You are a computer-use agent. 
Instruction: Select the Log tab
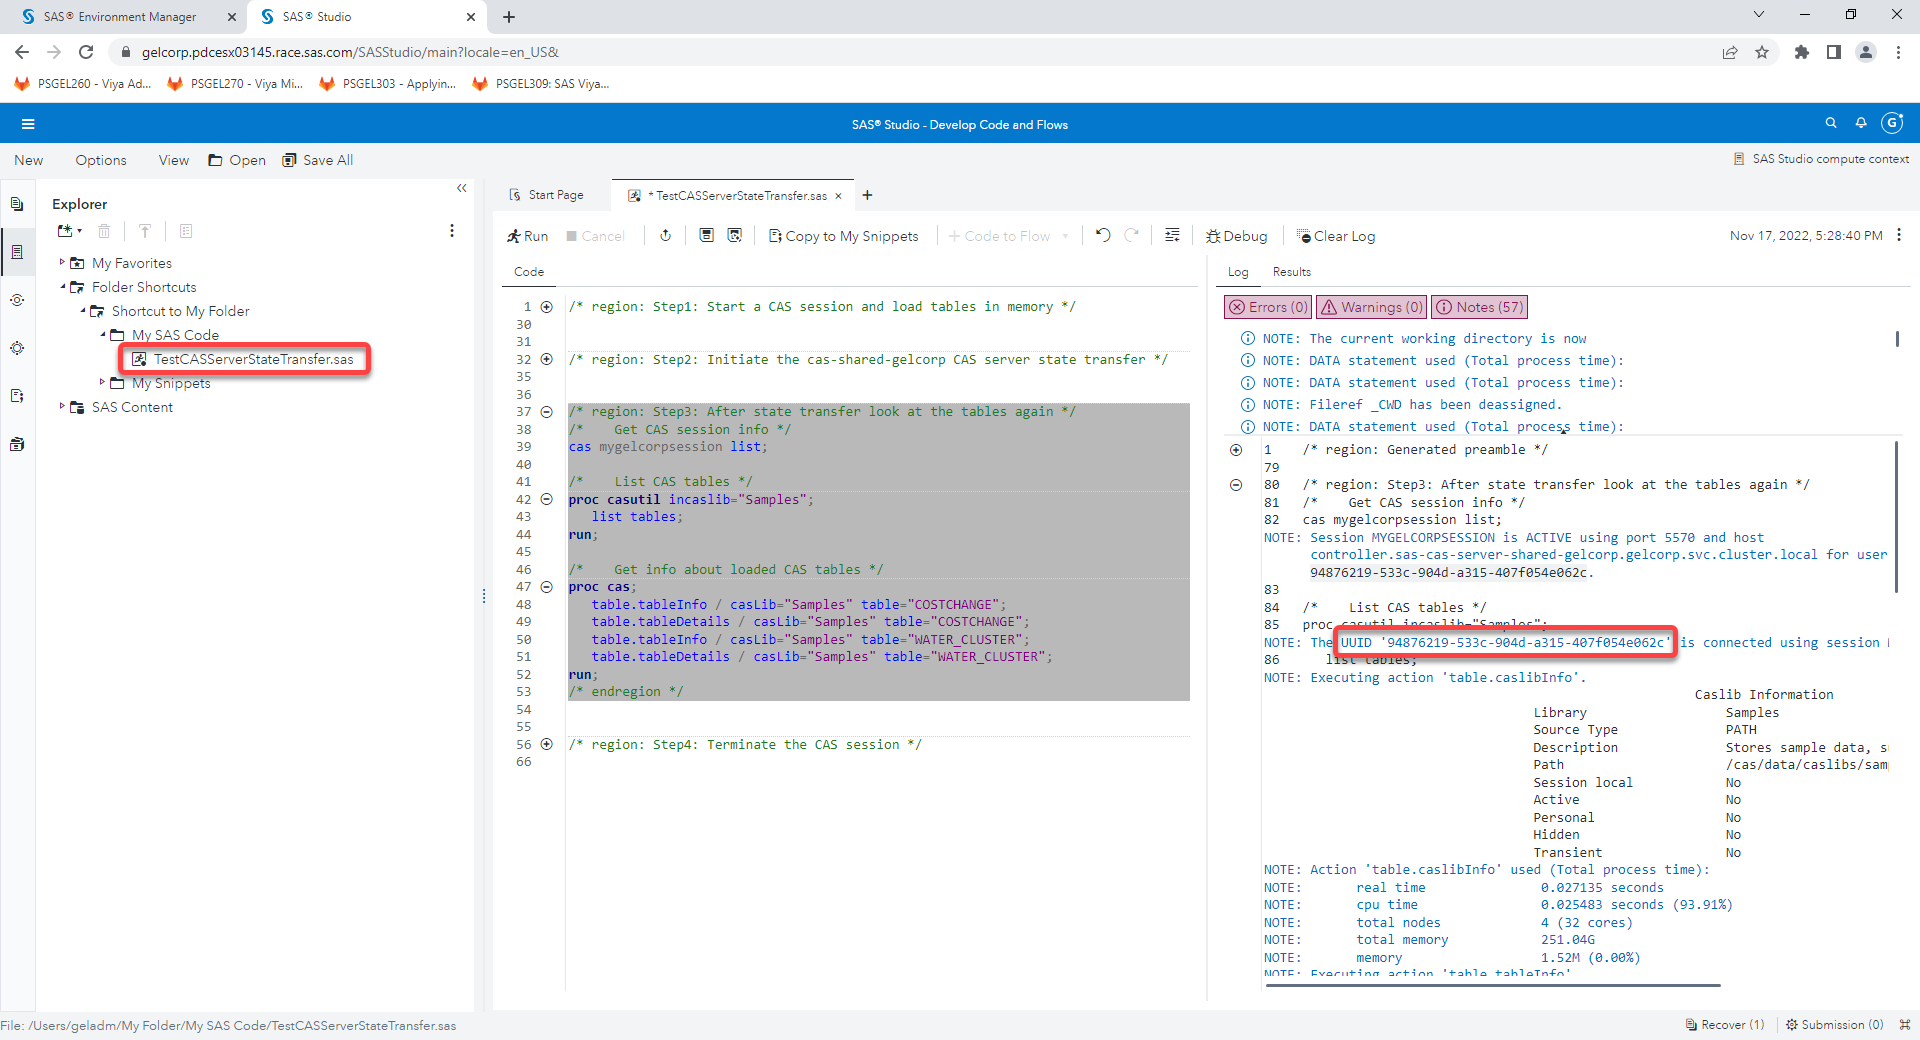click(1238, 272)
